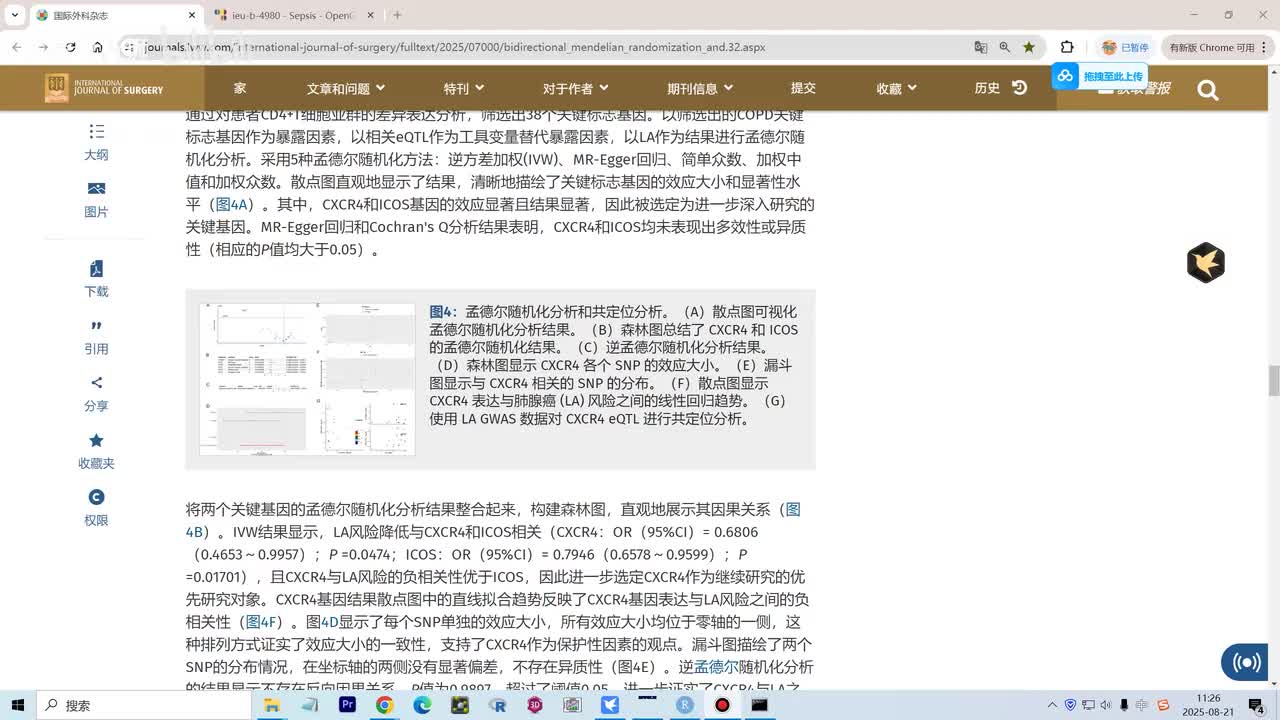
Task: Open Premiere Pro from the taskbar
Action: [x=347, y=705]
